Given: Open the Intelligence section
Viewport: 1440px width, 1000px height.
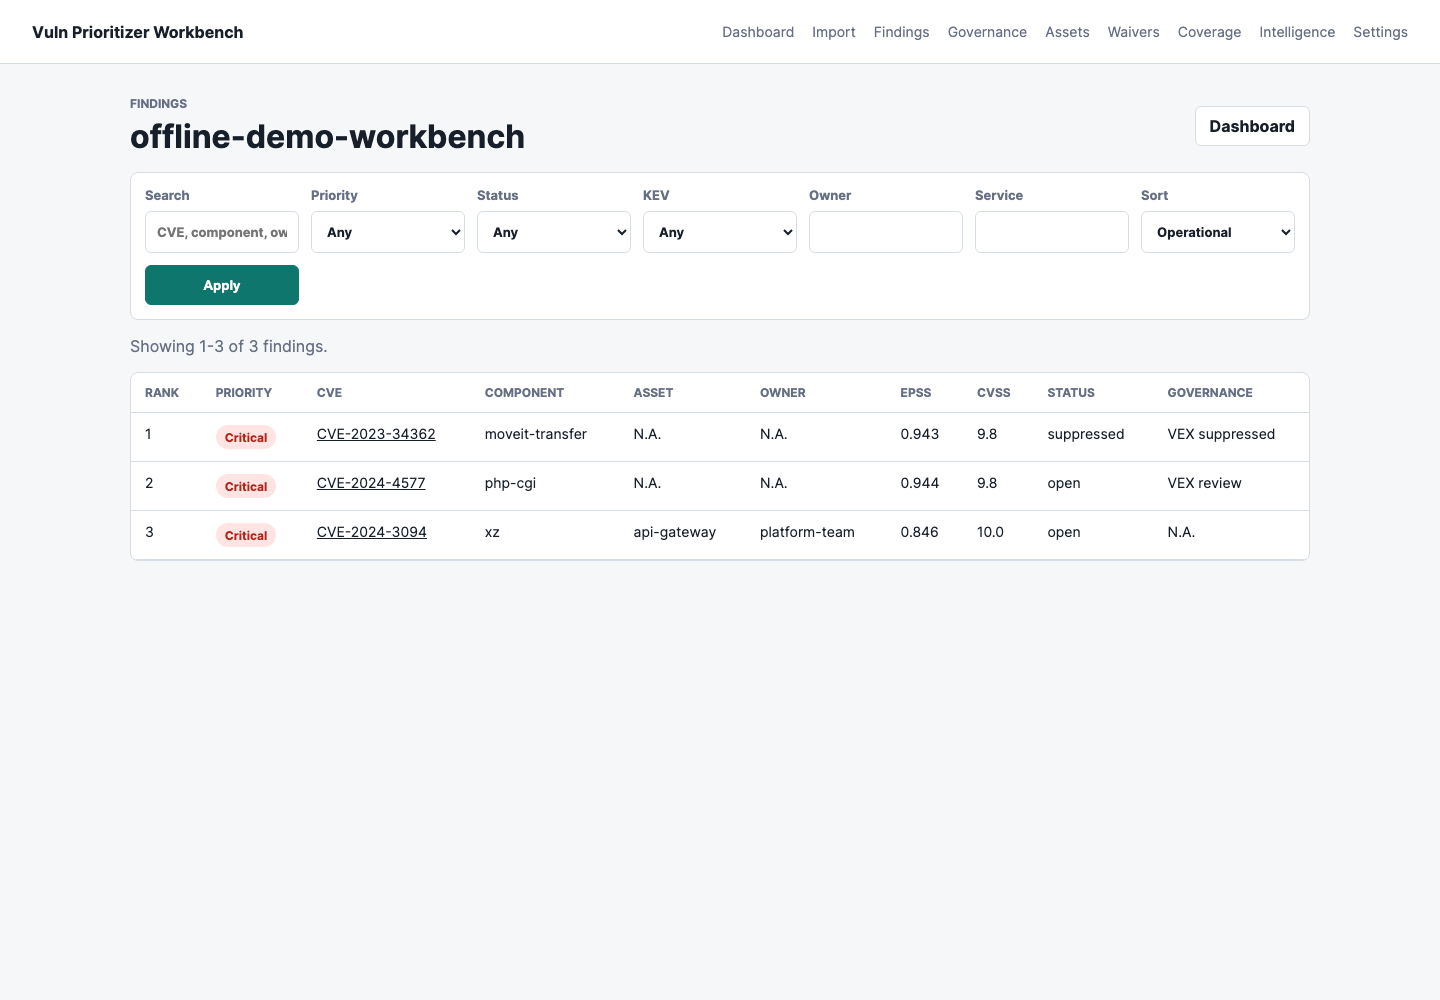Looking at the screenshot, I should click(x=1297, y=32).
